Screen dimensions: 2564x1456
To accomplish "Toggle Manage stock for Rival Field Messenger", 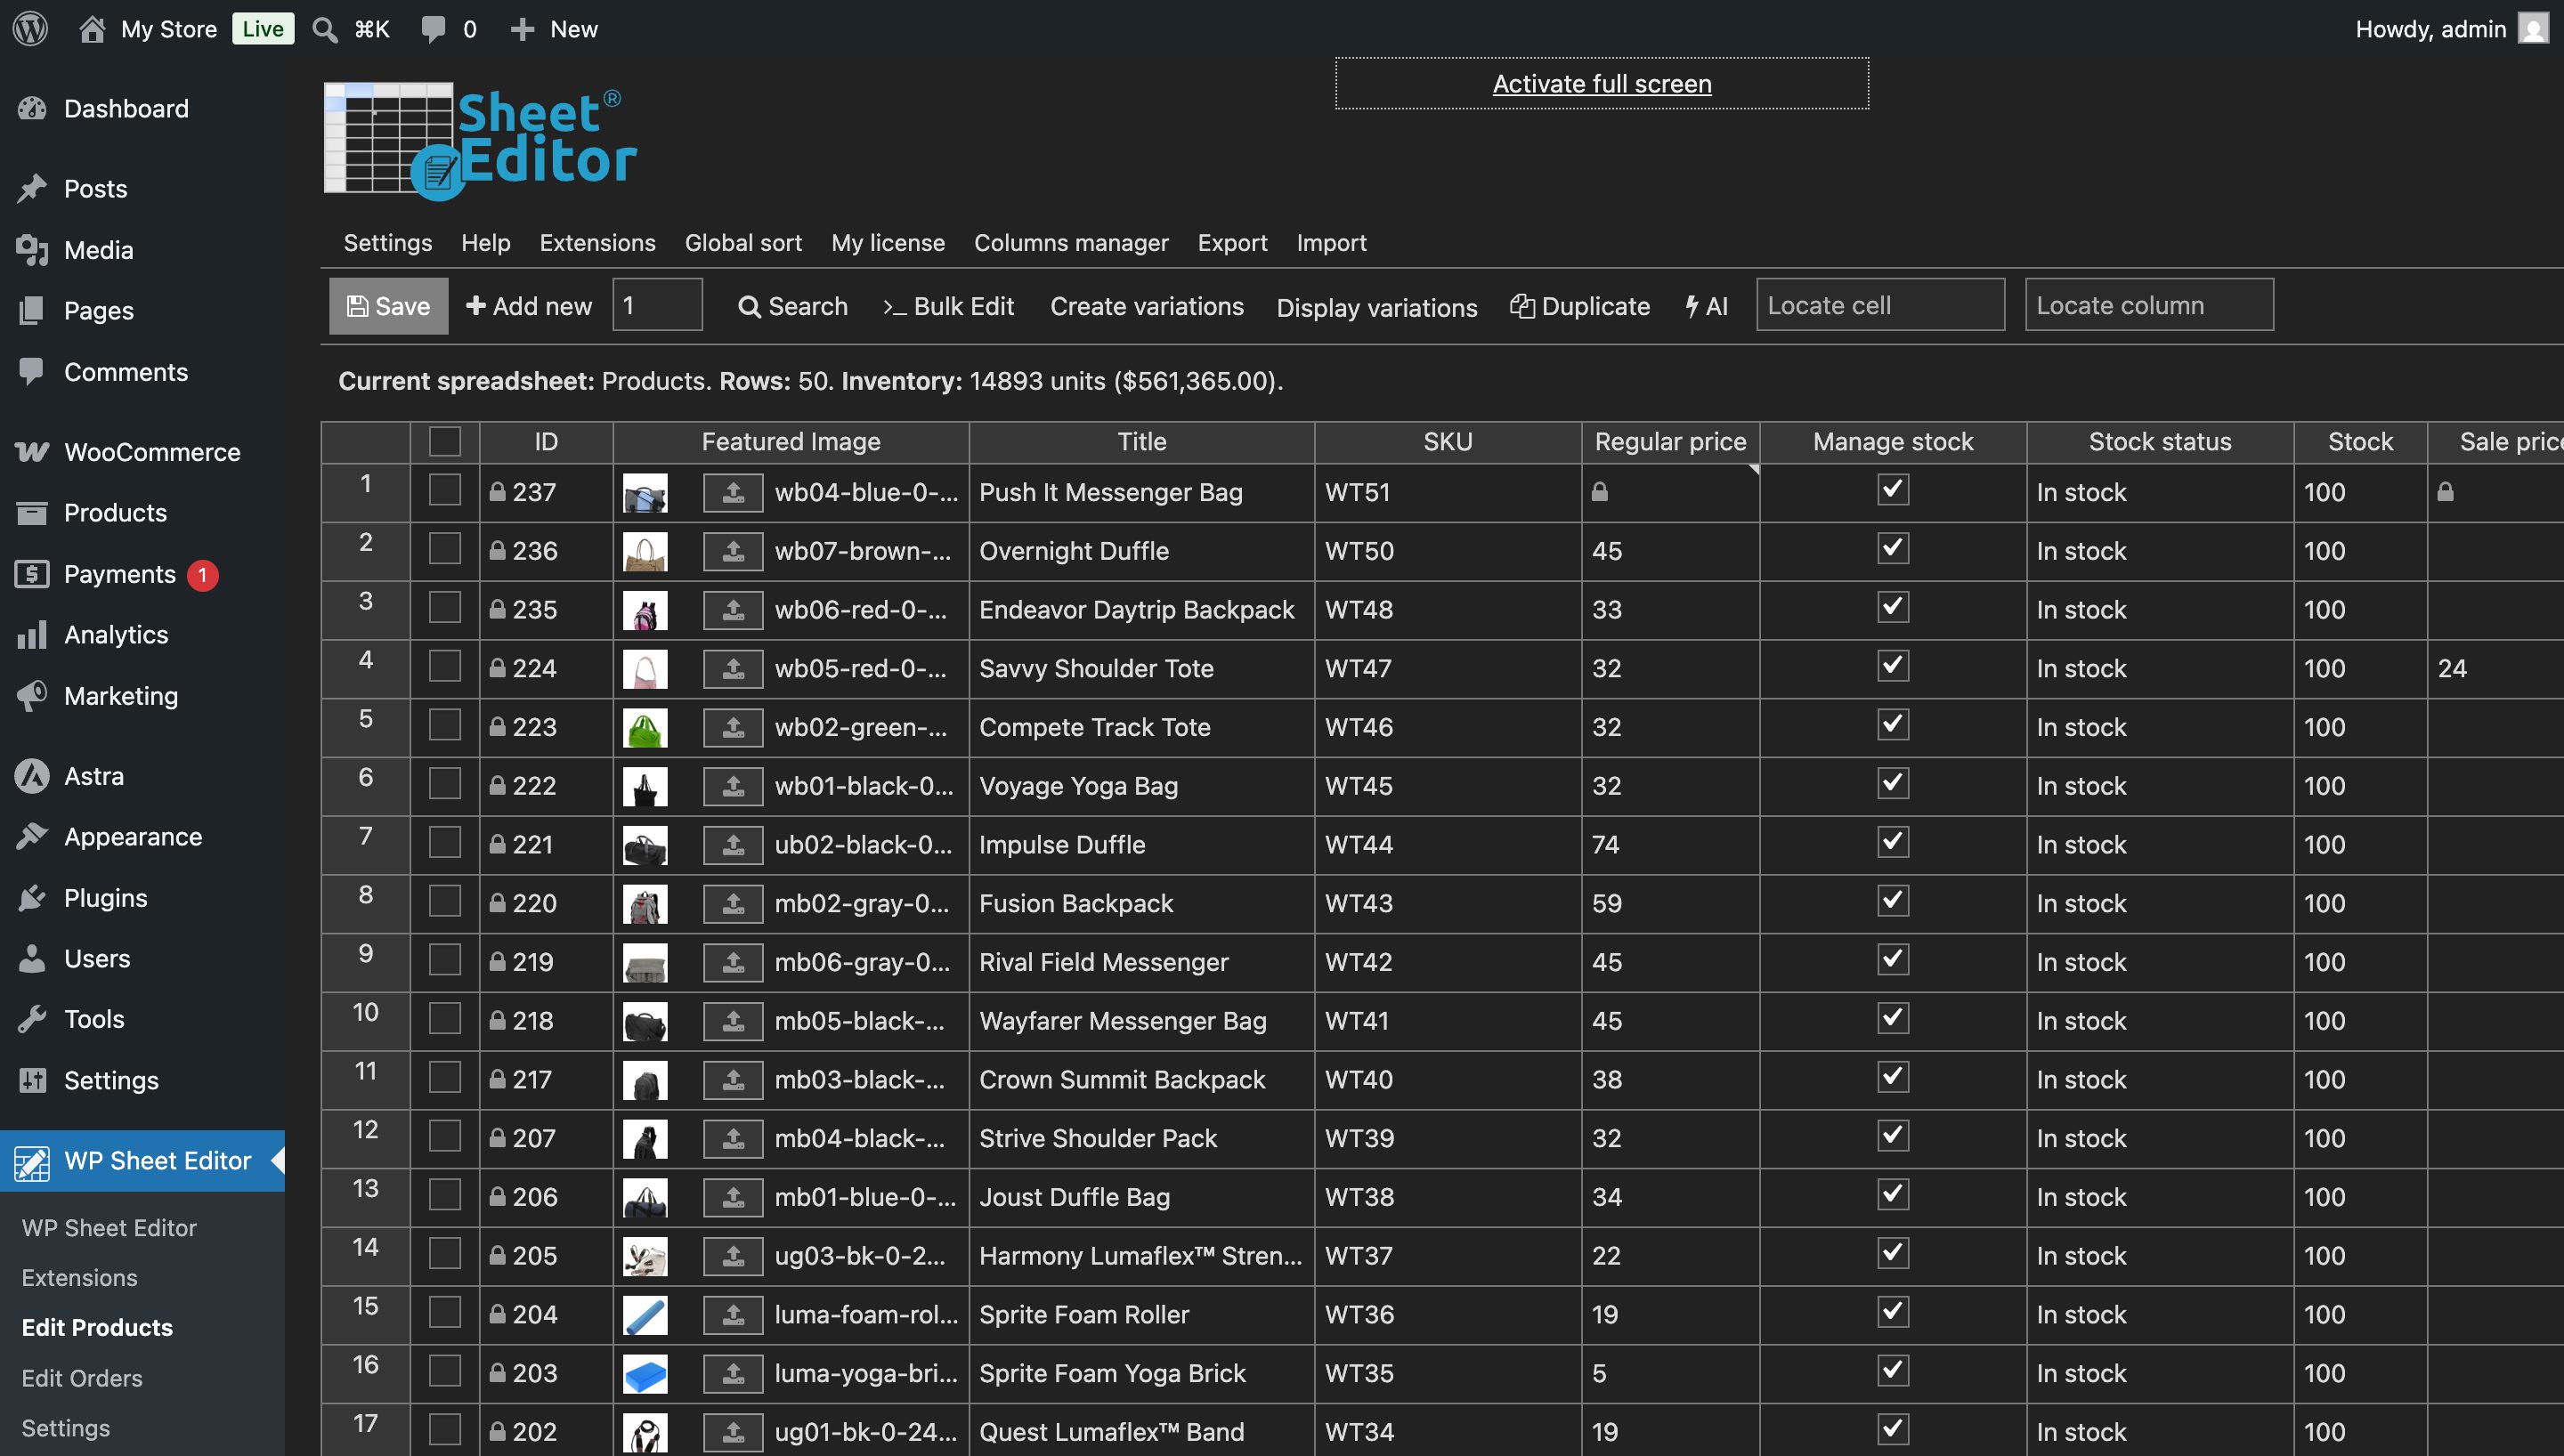I will pos(1893,959).
